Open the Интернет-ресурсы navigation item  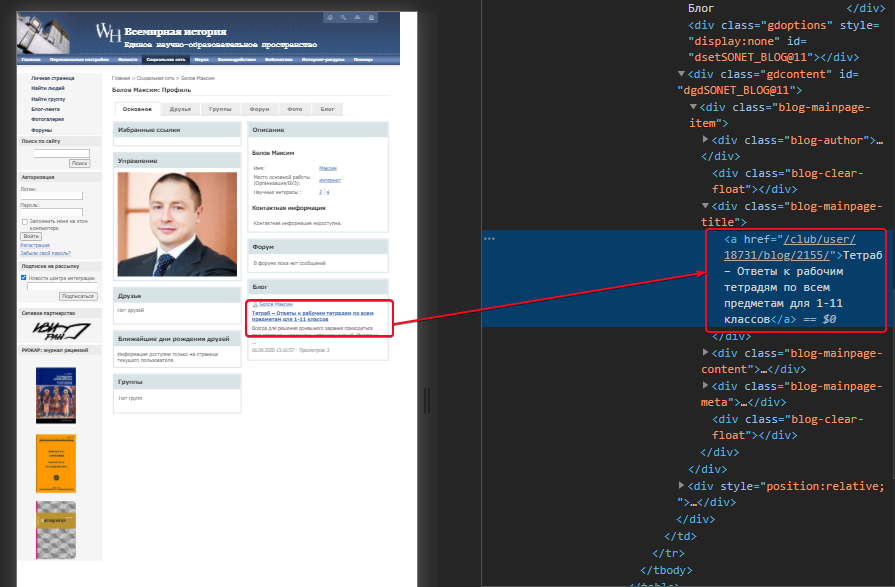pos(323,59)
